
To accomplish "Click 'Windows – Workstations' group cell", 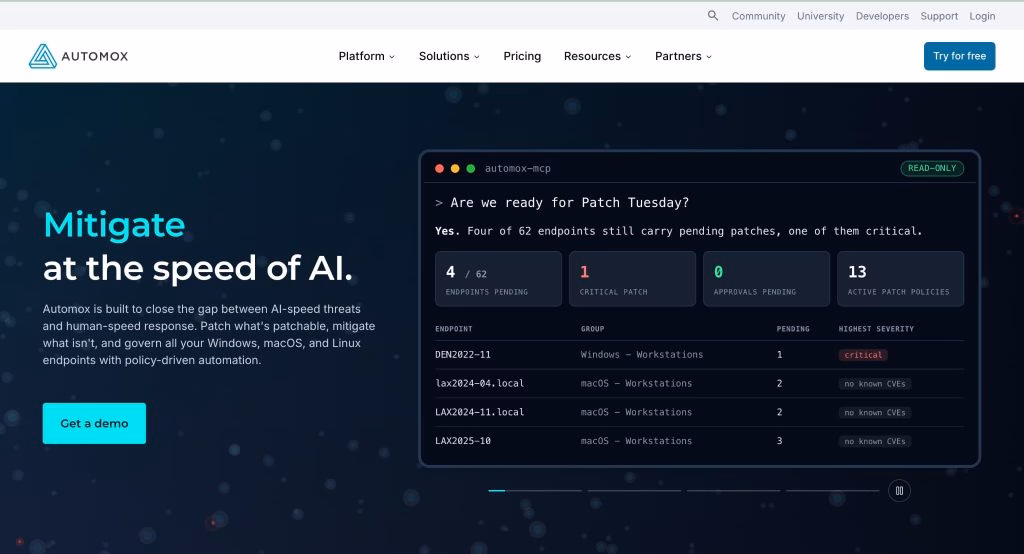I will (x=642, y=355).
